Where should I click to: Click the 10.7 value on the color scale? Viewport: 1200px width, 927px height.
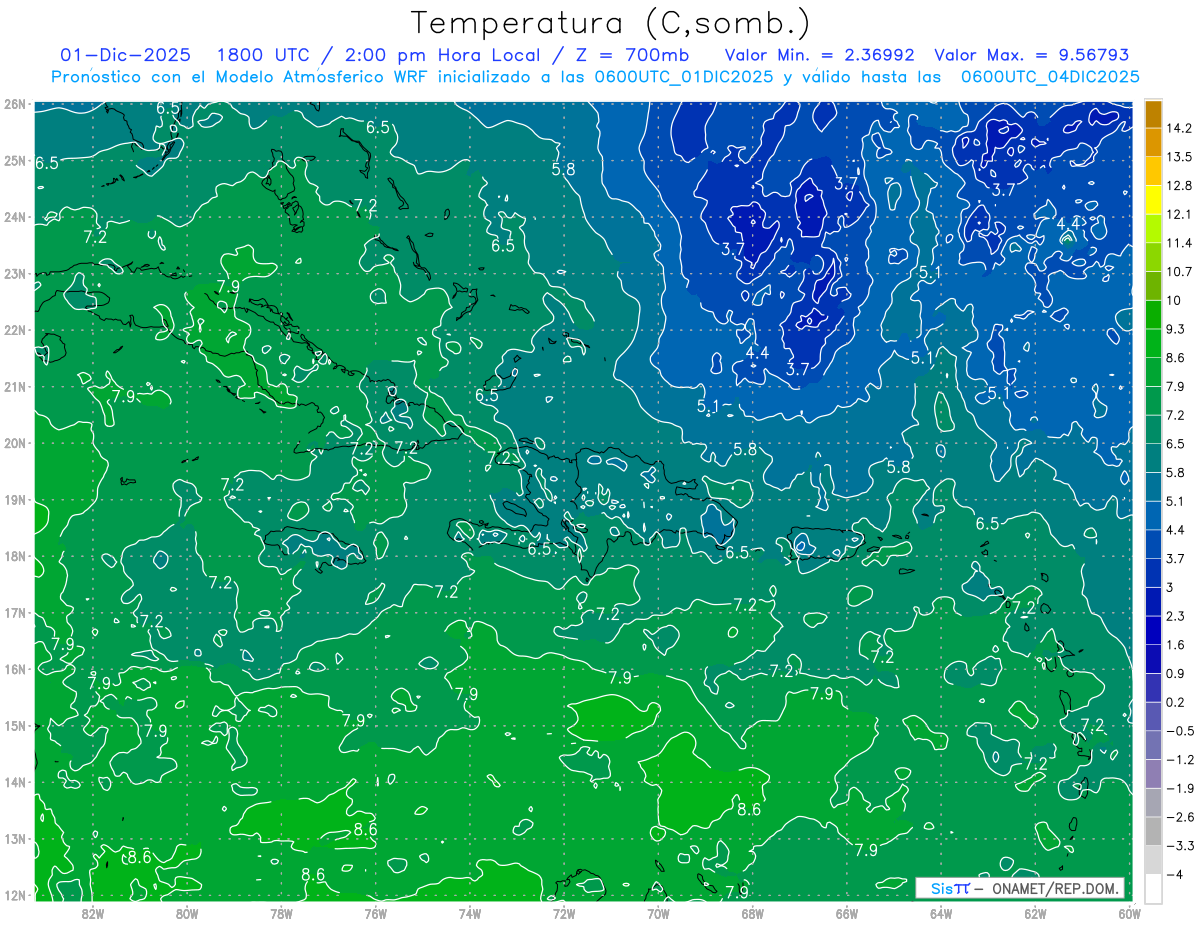click(1179, 271)
